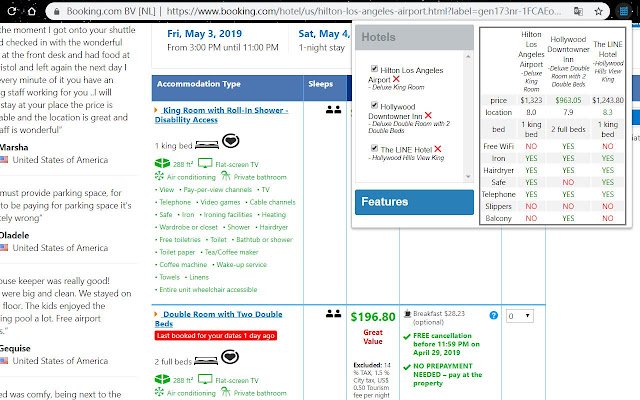Image resolution: width=640 pixels, height=400 pixels.
Task: Open the blue question mark help icon
Action: pyautogui.click(x=493, y=315)
